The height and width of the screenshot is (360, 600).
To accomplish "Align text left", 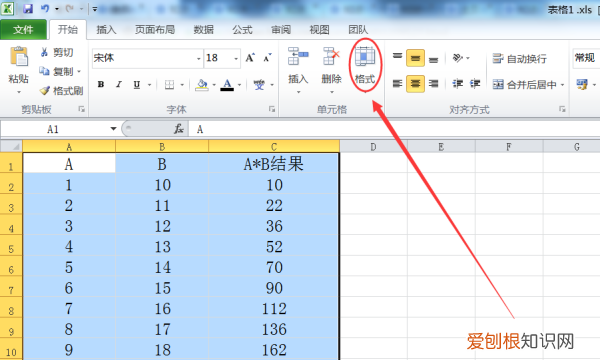I will (398, 83).
